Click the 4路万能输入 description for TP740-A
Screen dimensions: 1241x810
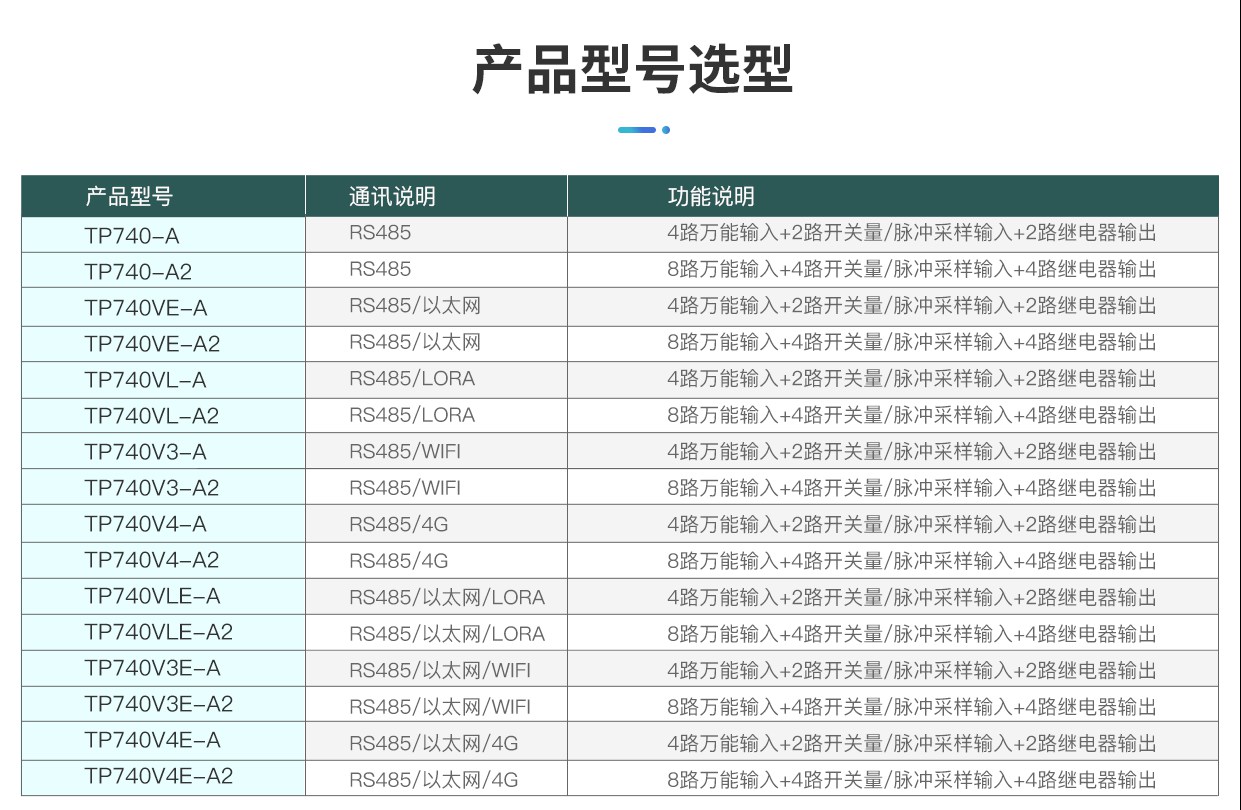click(x=912, y=233)
